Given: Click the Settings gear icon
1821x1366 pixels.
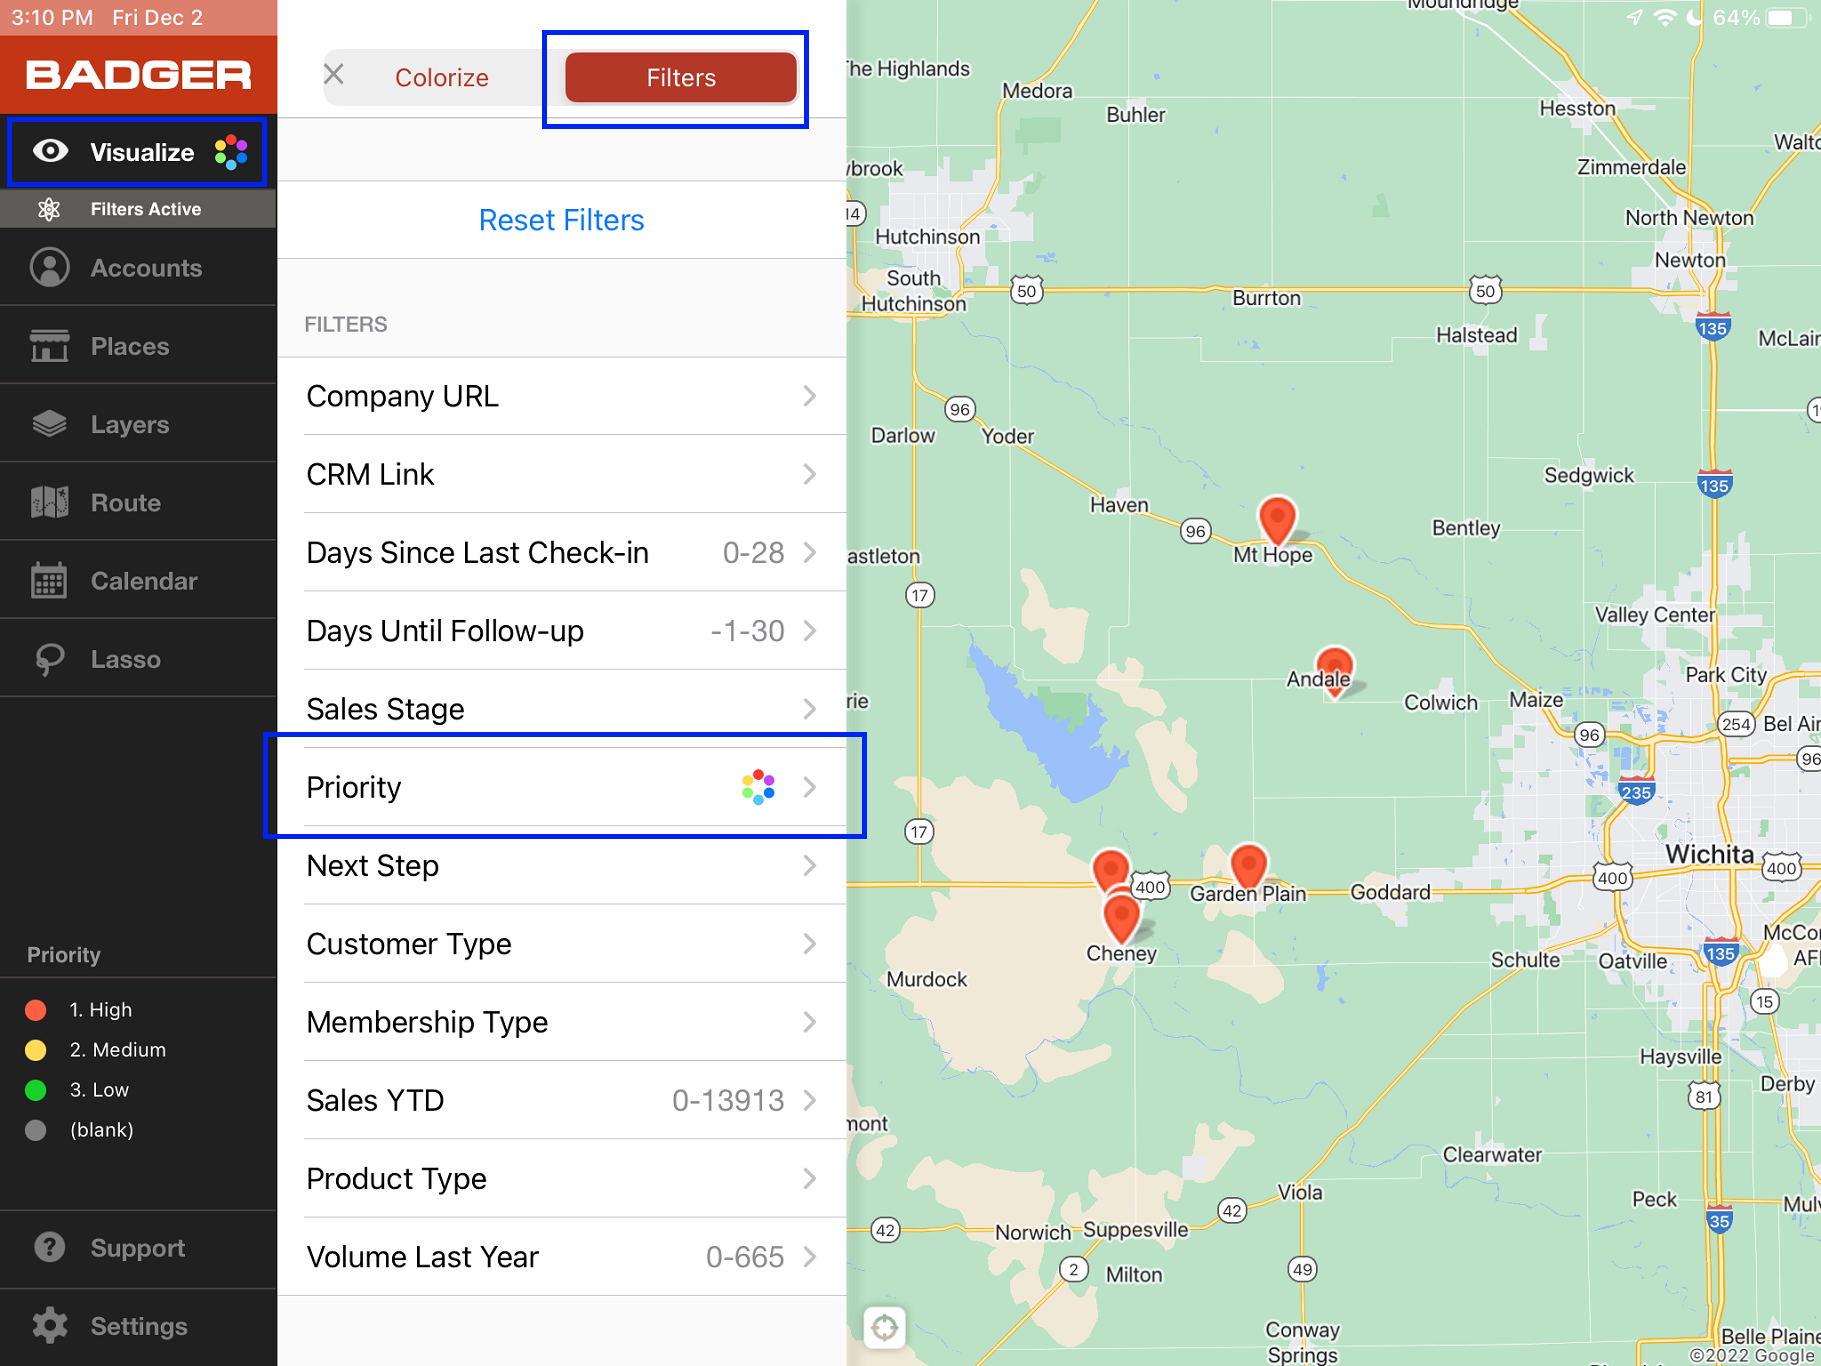Looking at the screenshot, I should coord(49,1325).
